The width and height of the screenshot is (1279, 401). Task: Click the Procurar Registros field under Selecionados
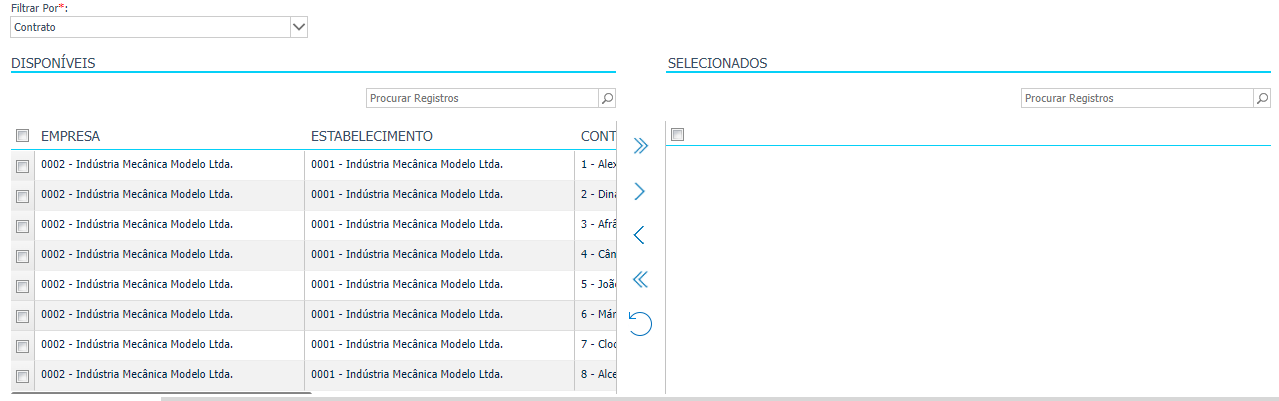click(1137, 98)
